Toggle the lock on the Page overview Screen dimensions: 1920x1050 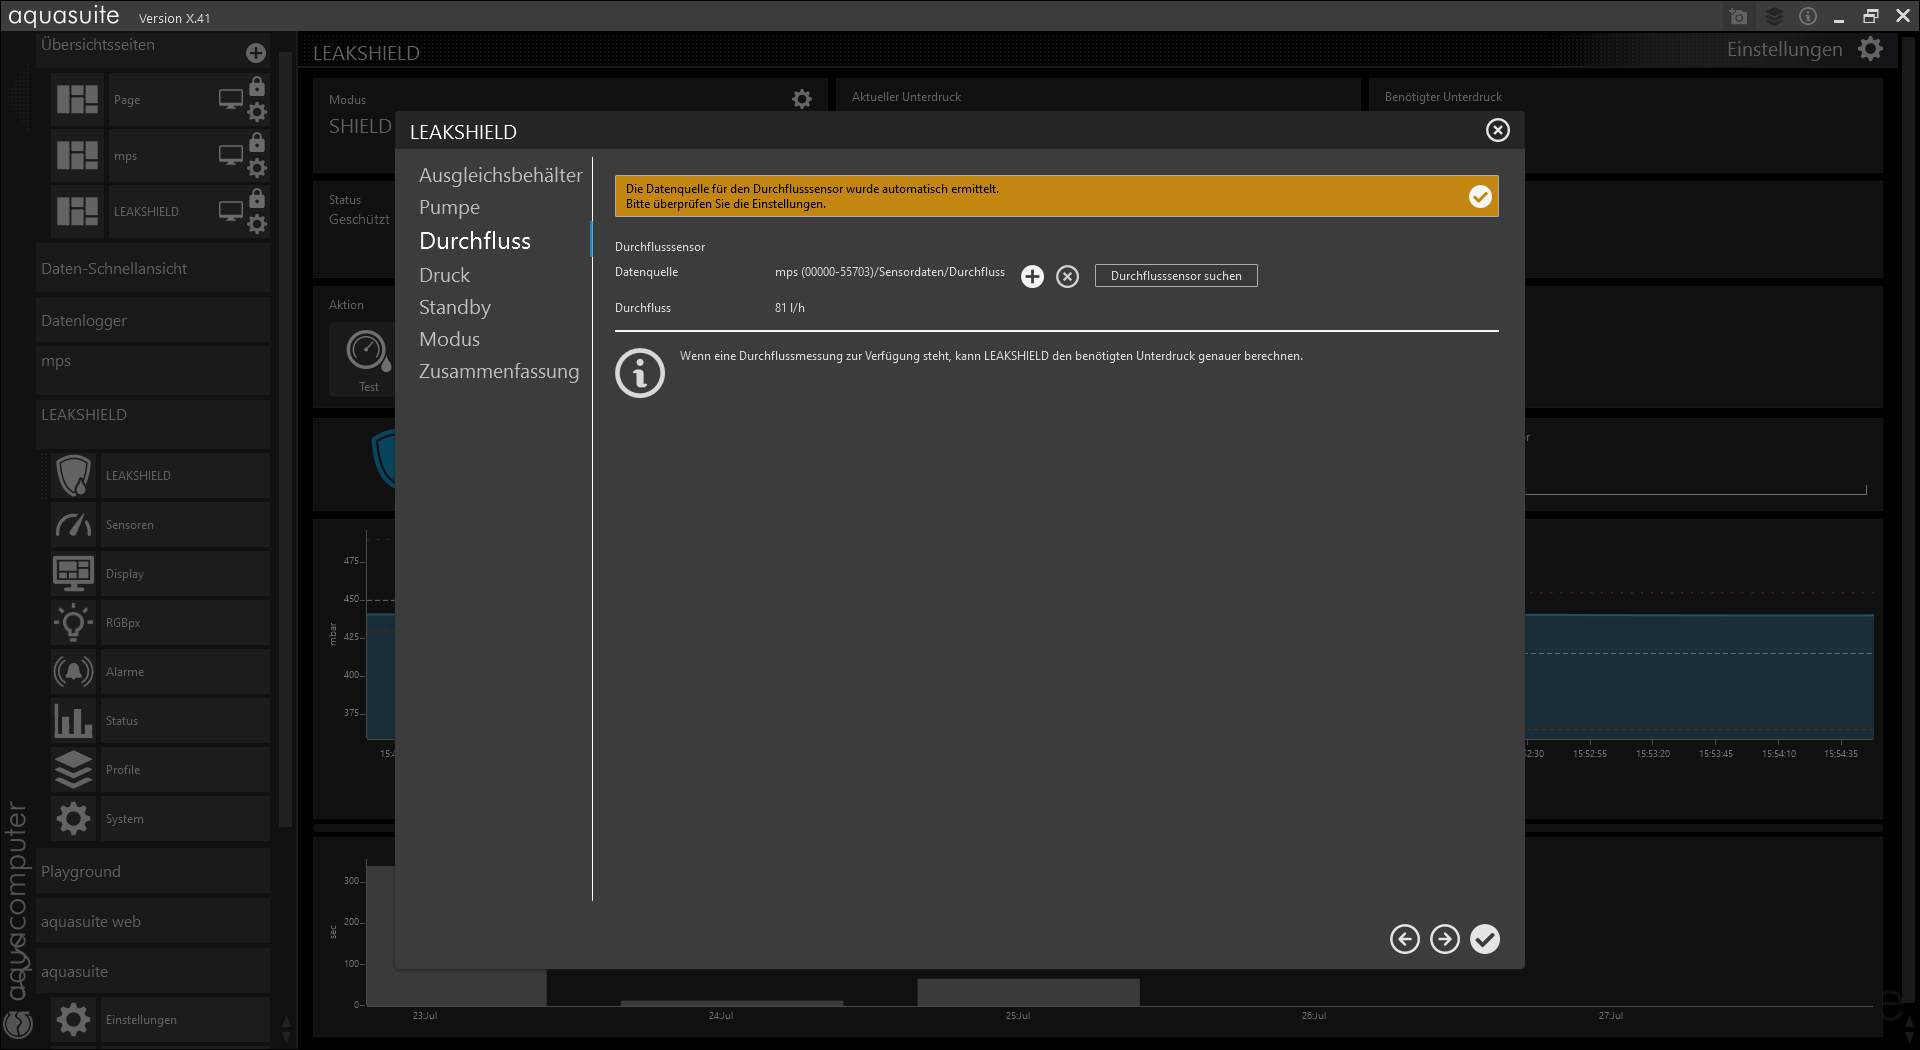click(257, 87)
